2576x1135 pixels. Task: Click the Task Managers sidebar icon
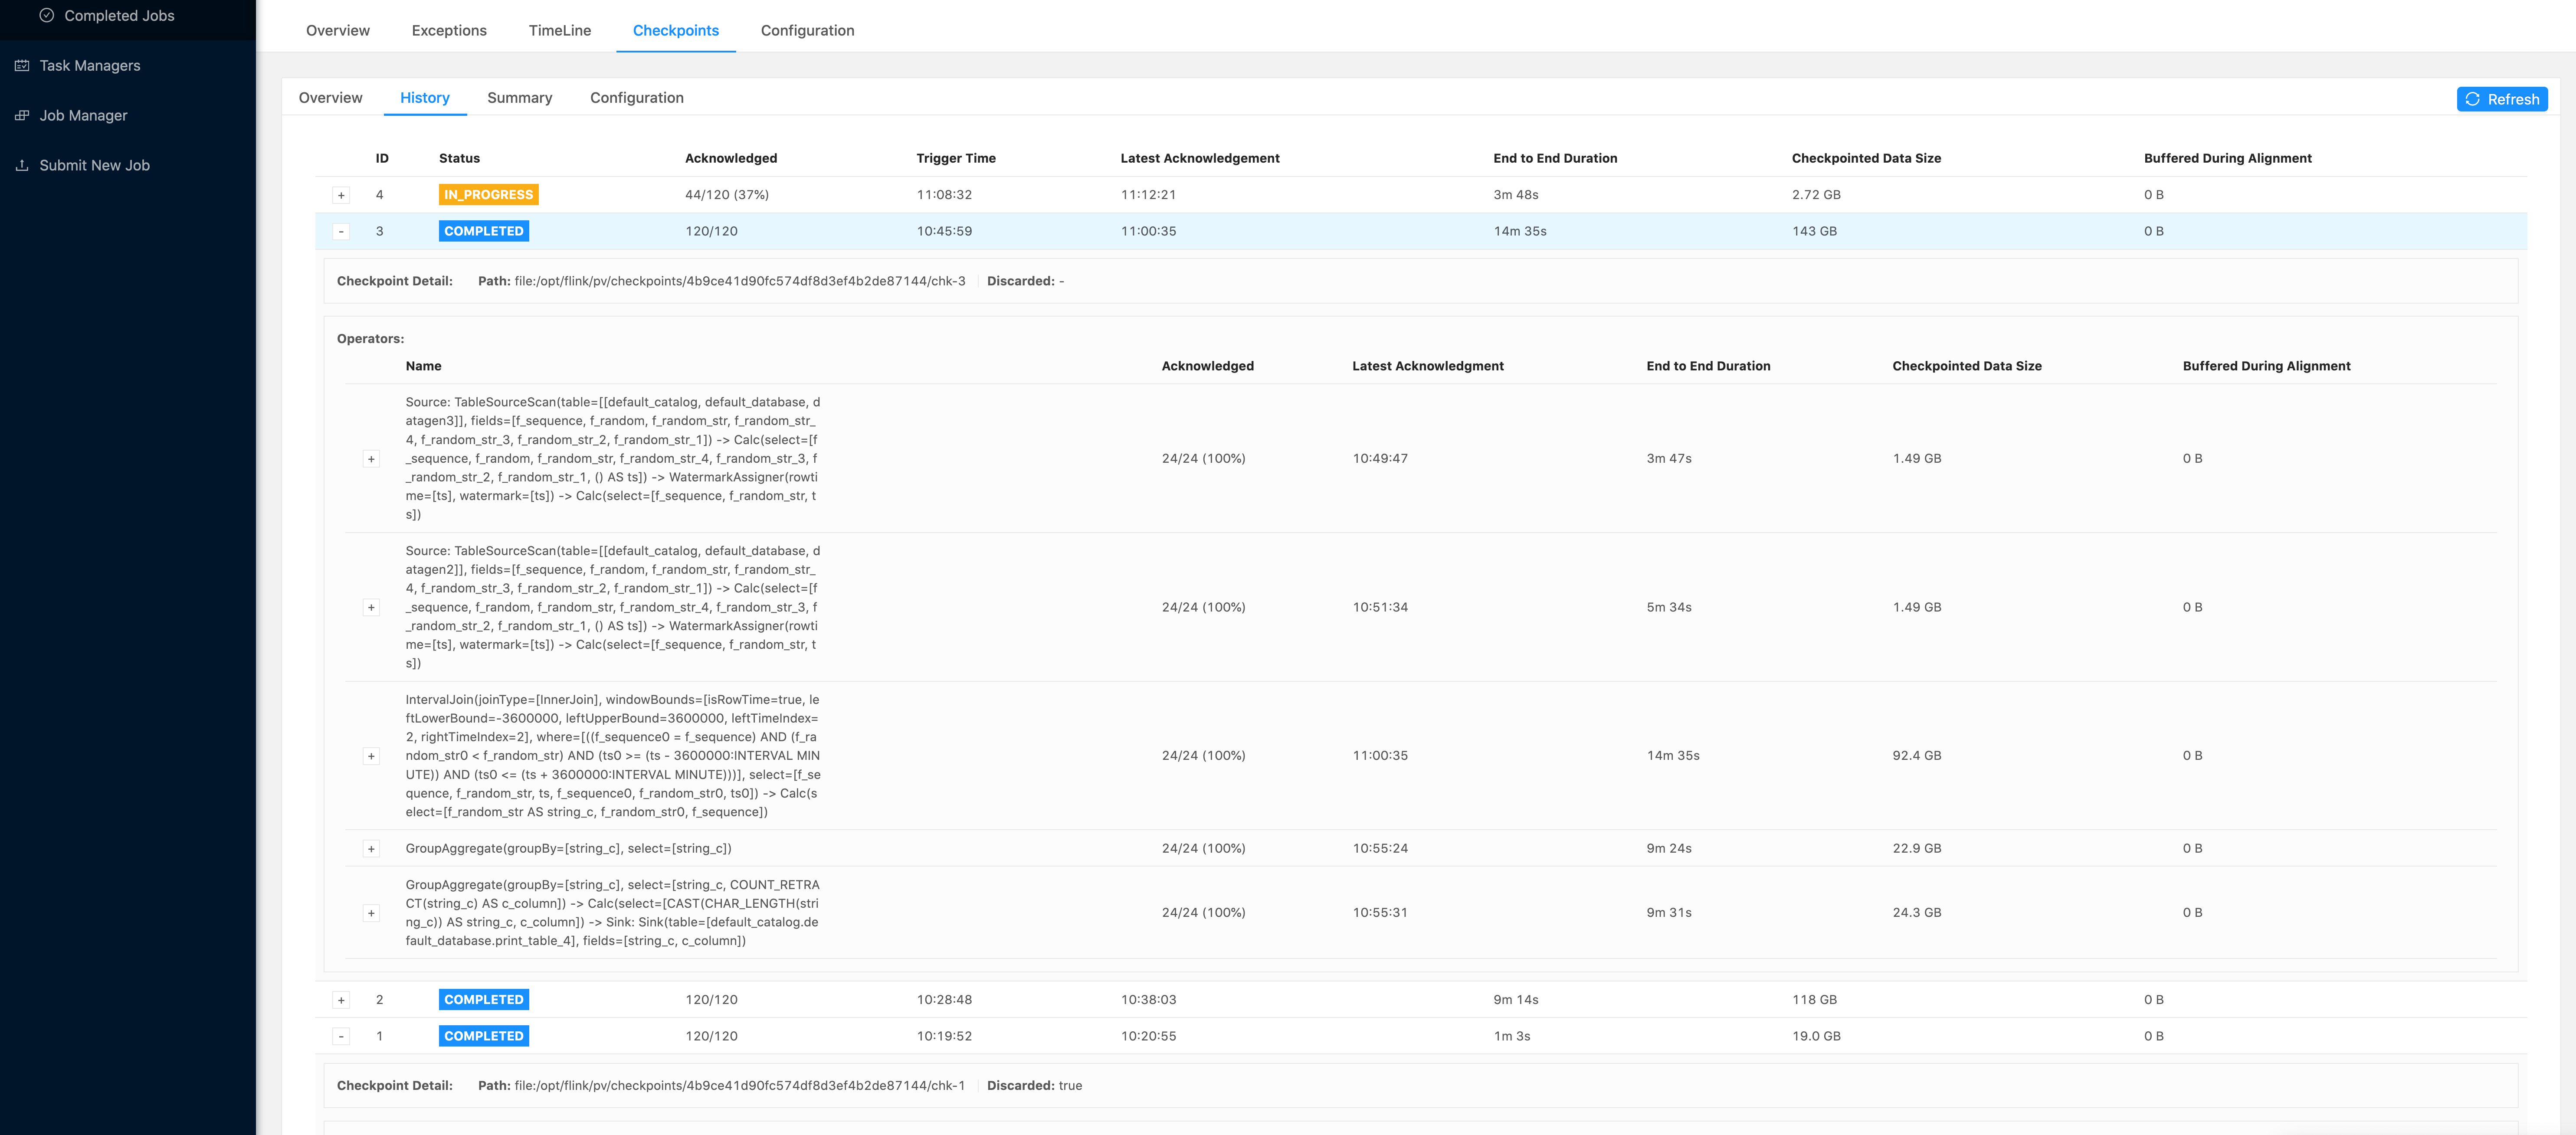click(22, 66)
